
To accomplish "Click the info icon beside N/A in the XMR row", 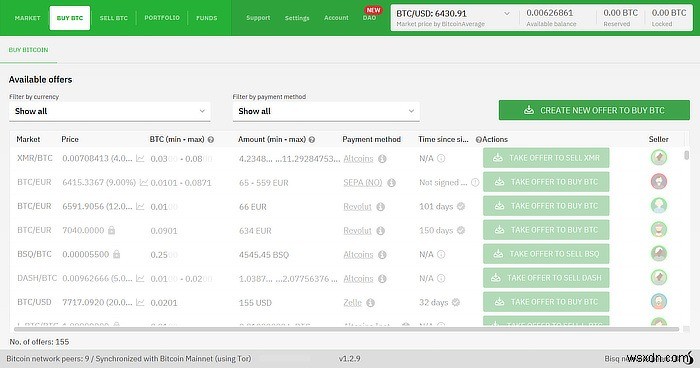I will [441, 158].
